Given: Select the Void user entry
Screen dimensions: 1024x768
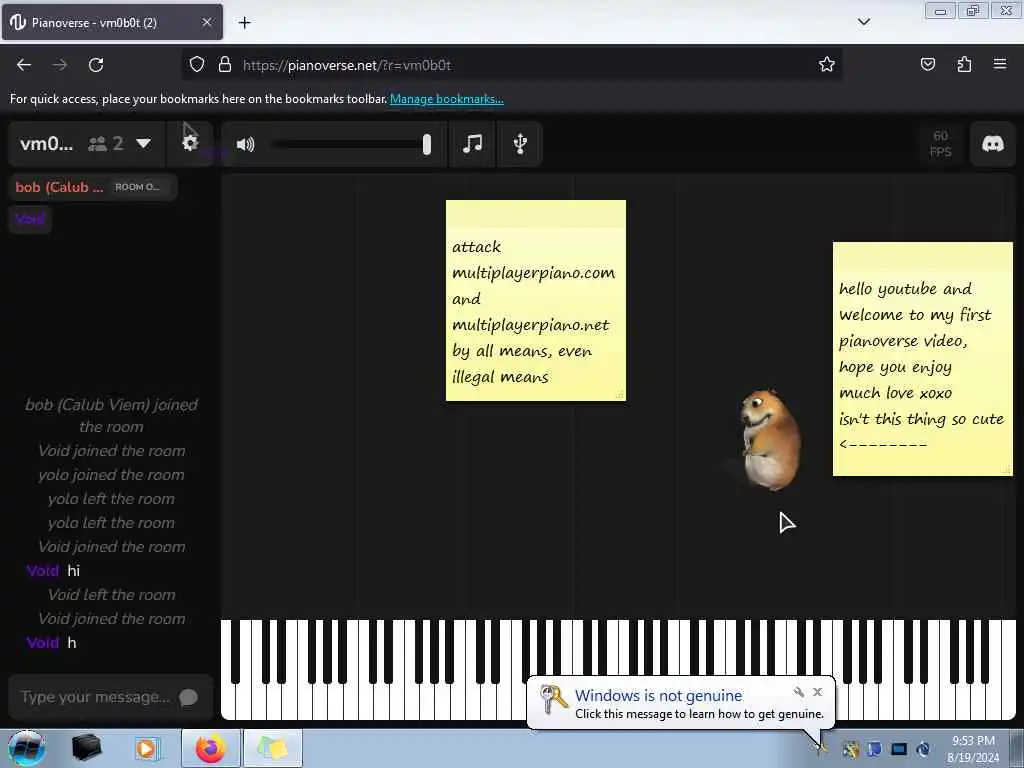Looking at the screenshot, I should pyautogui.click(x=30, y=219).
